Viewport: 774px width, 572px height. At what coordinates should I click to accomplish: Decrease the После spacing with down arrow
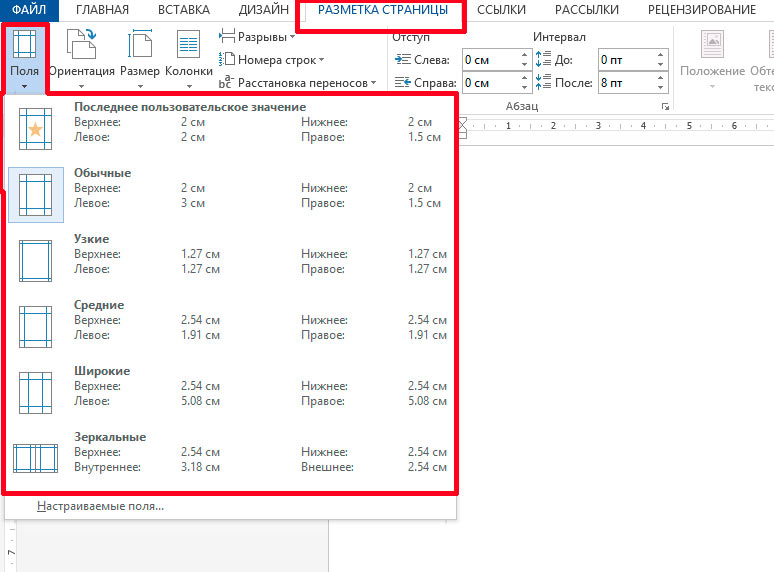pos(660,87)
